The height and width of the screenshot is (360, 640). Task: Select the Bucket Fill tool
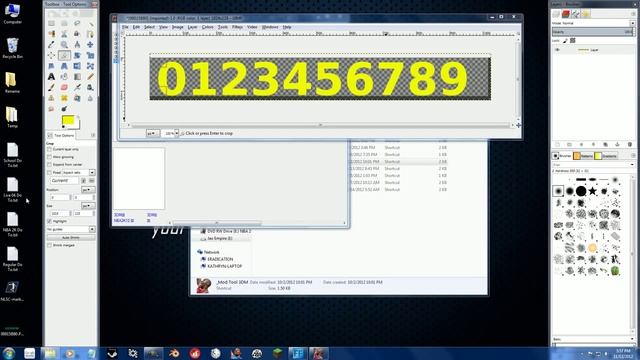coord(64,77)
